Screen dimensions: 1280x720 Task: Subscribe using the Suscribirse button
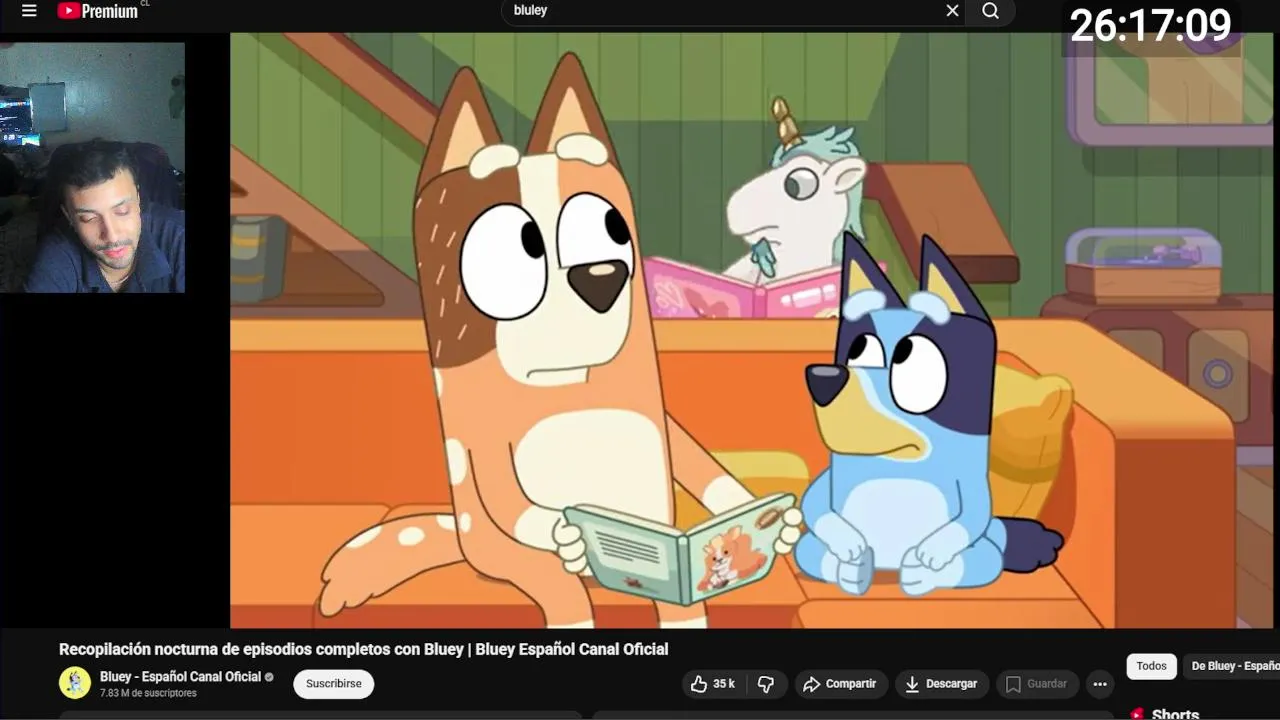[x=334, y=684]
